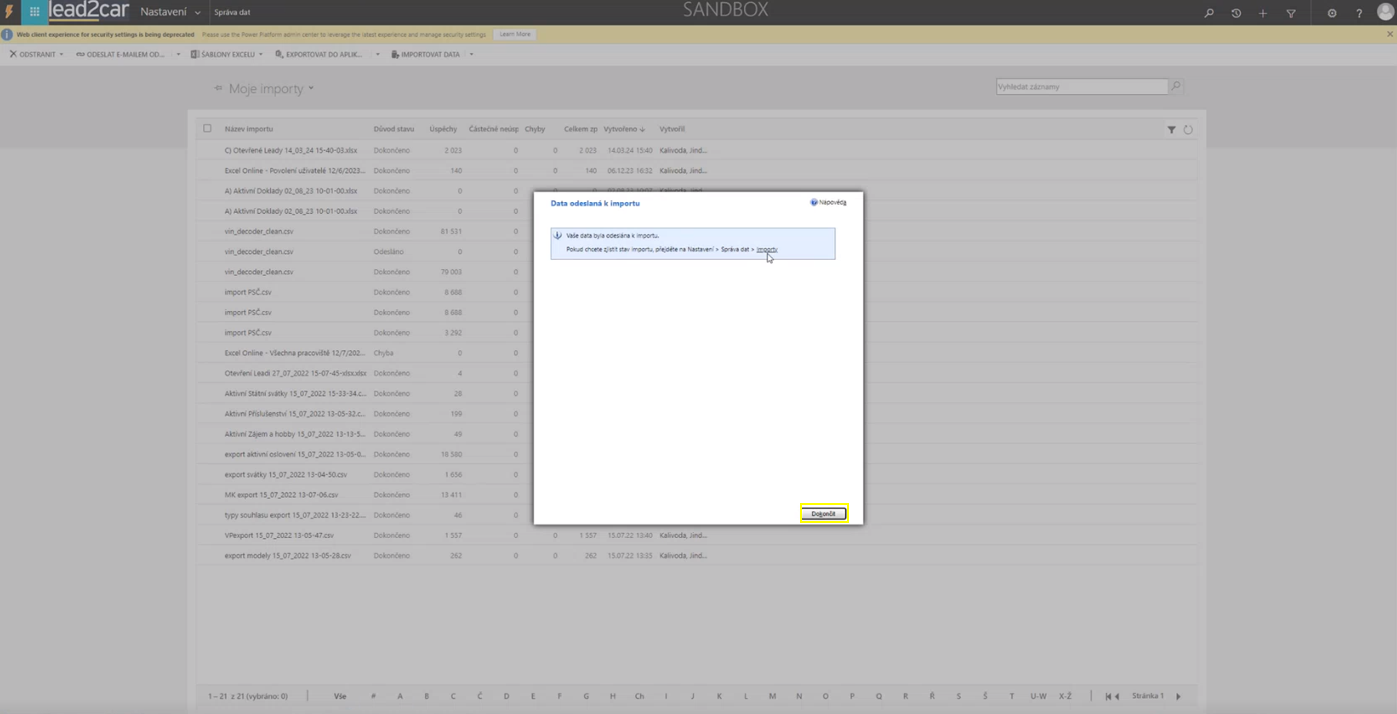The image size is (1397, 714).
Task: Click the grid filter funnel icon
Action: point(1171,129)
